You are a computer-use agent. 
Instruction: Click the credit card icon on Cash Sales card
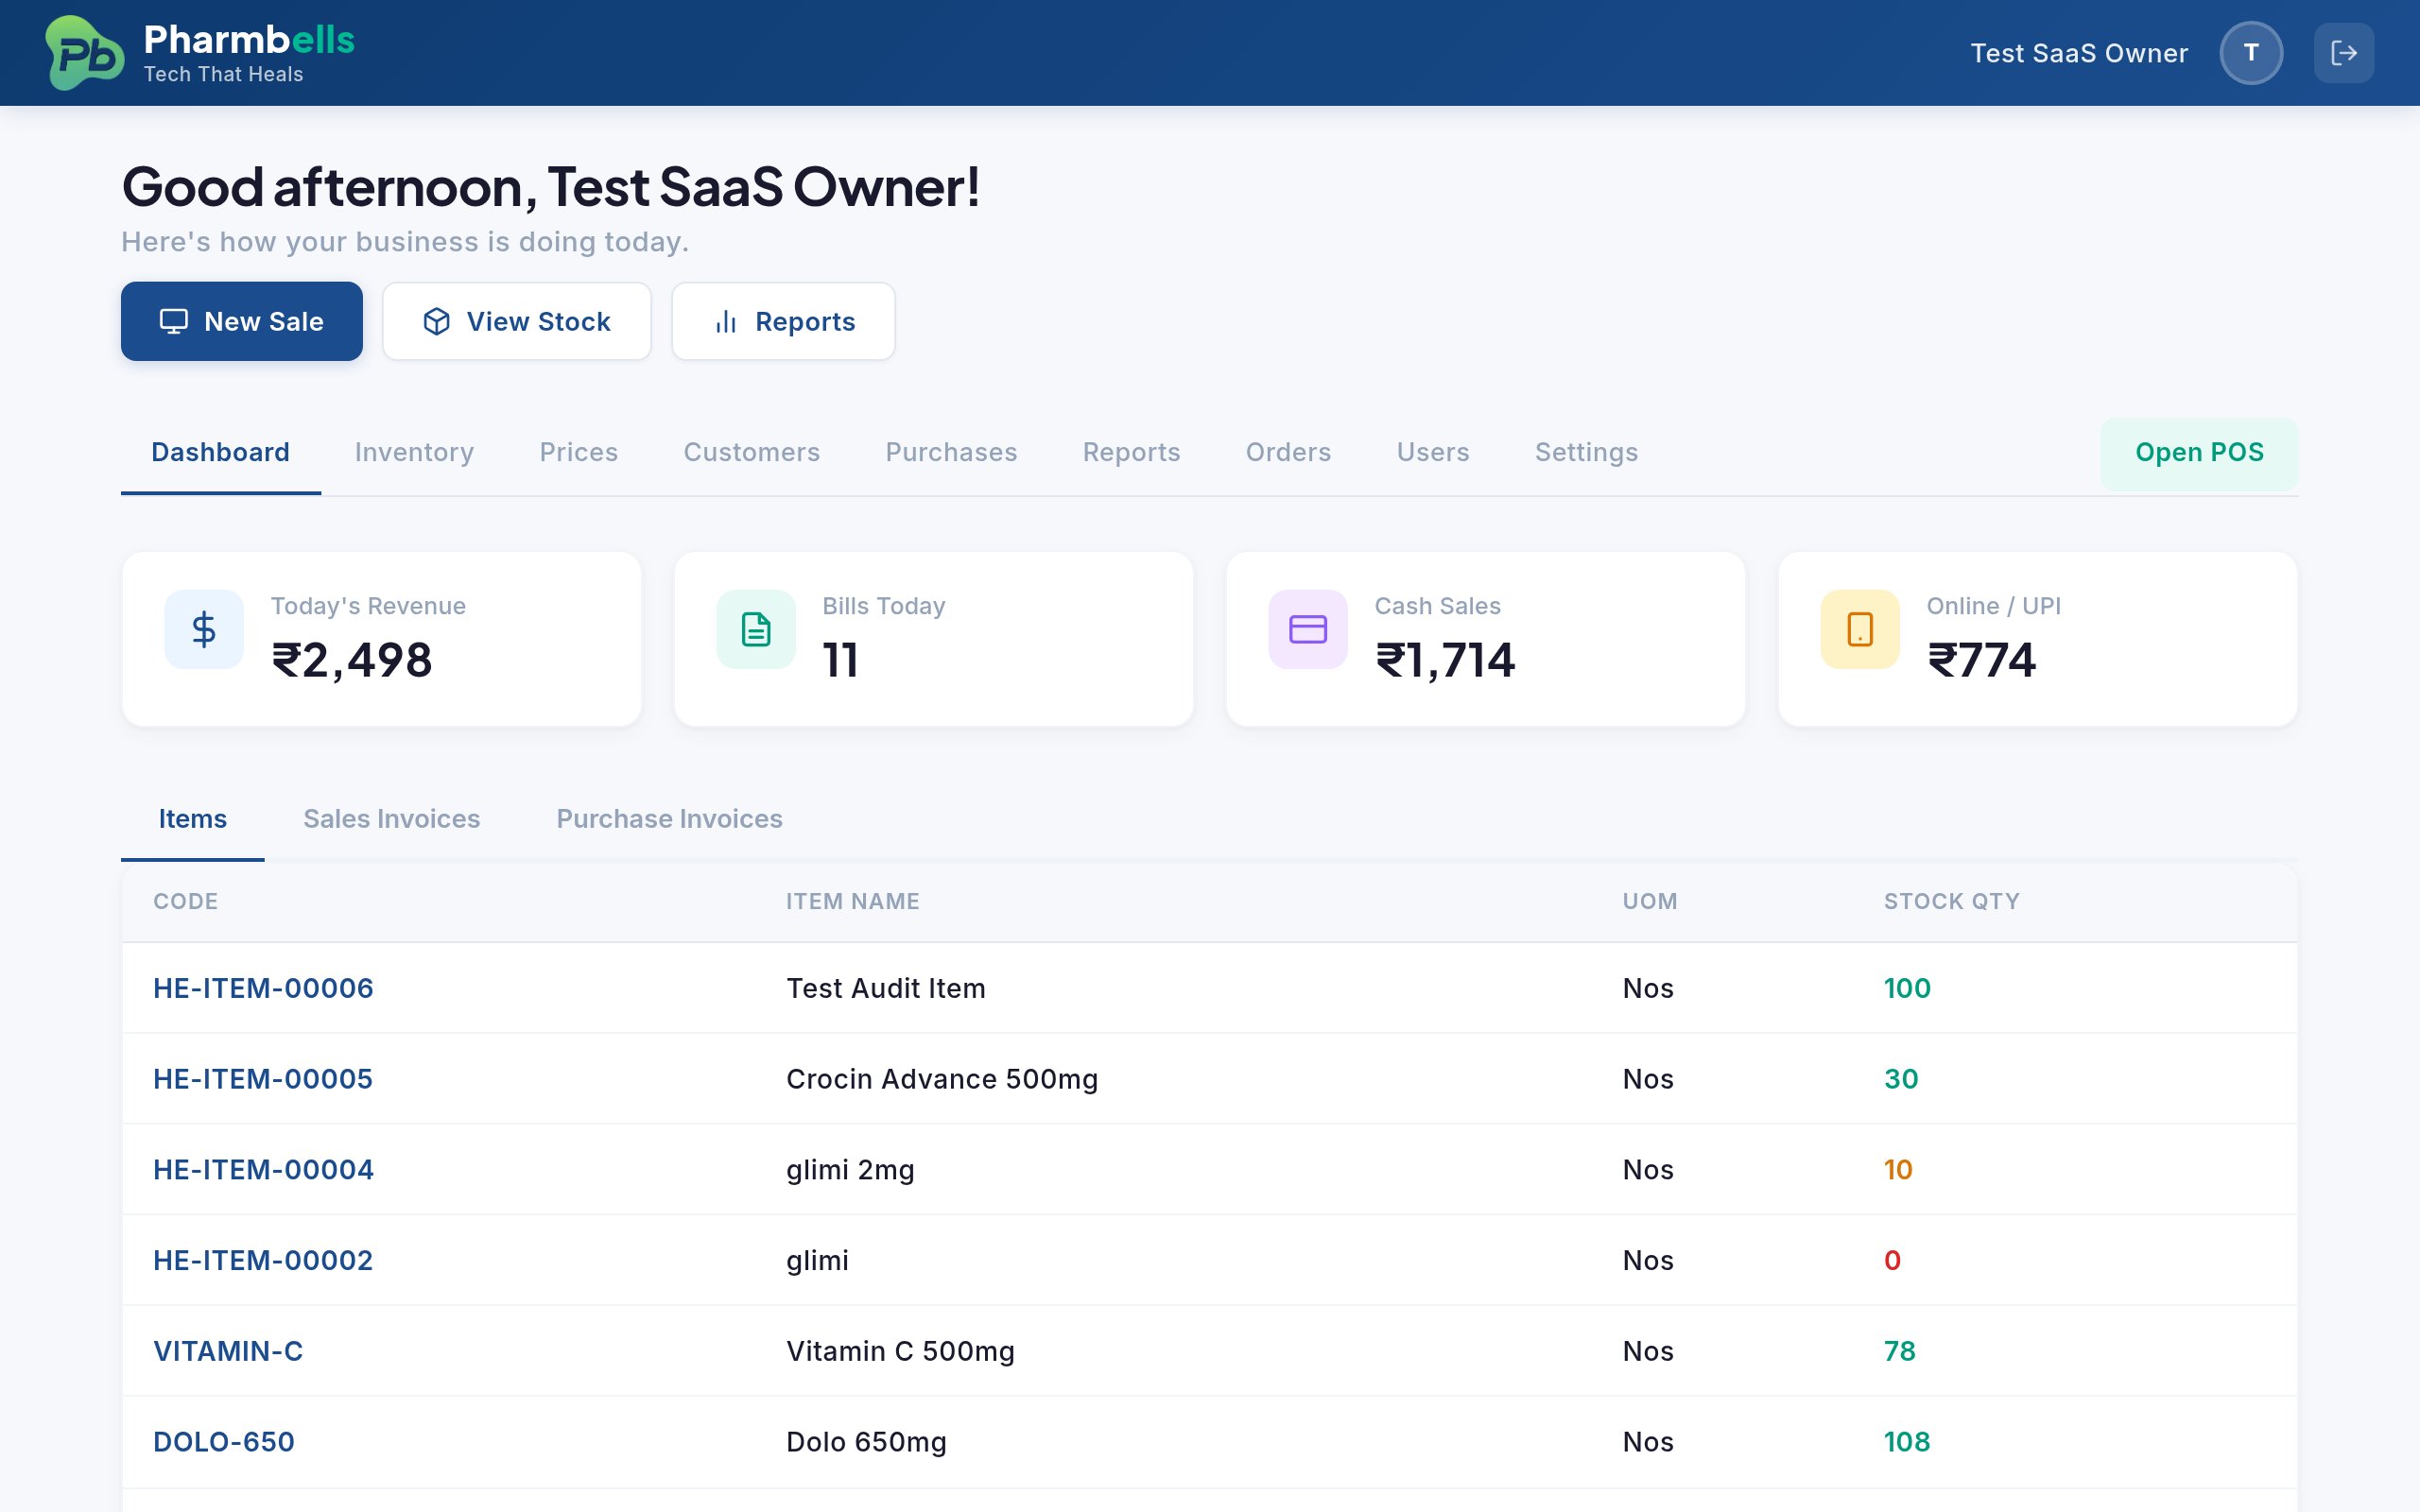1306,629
